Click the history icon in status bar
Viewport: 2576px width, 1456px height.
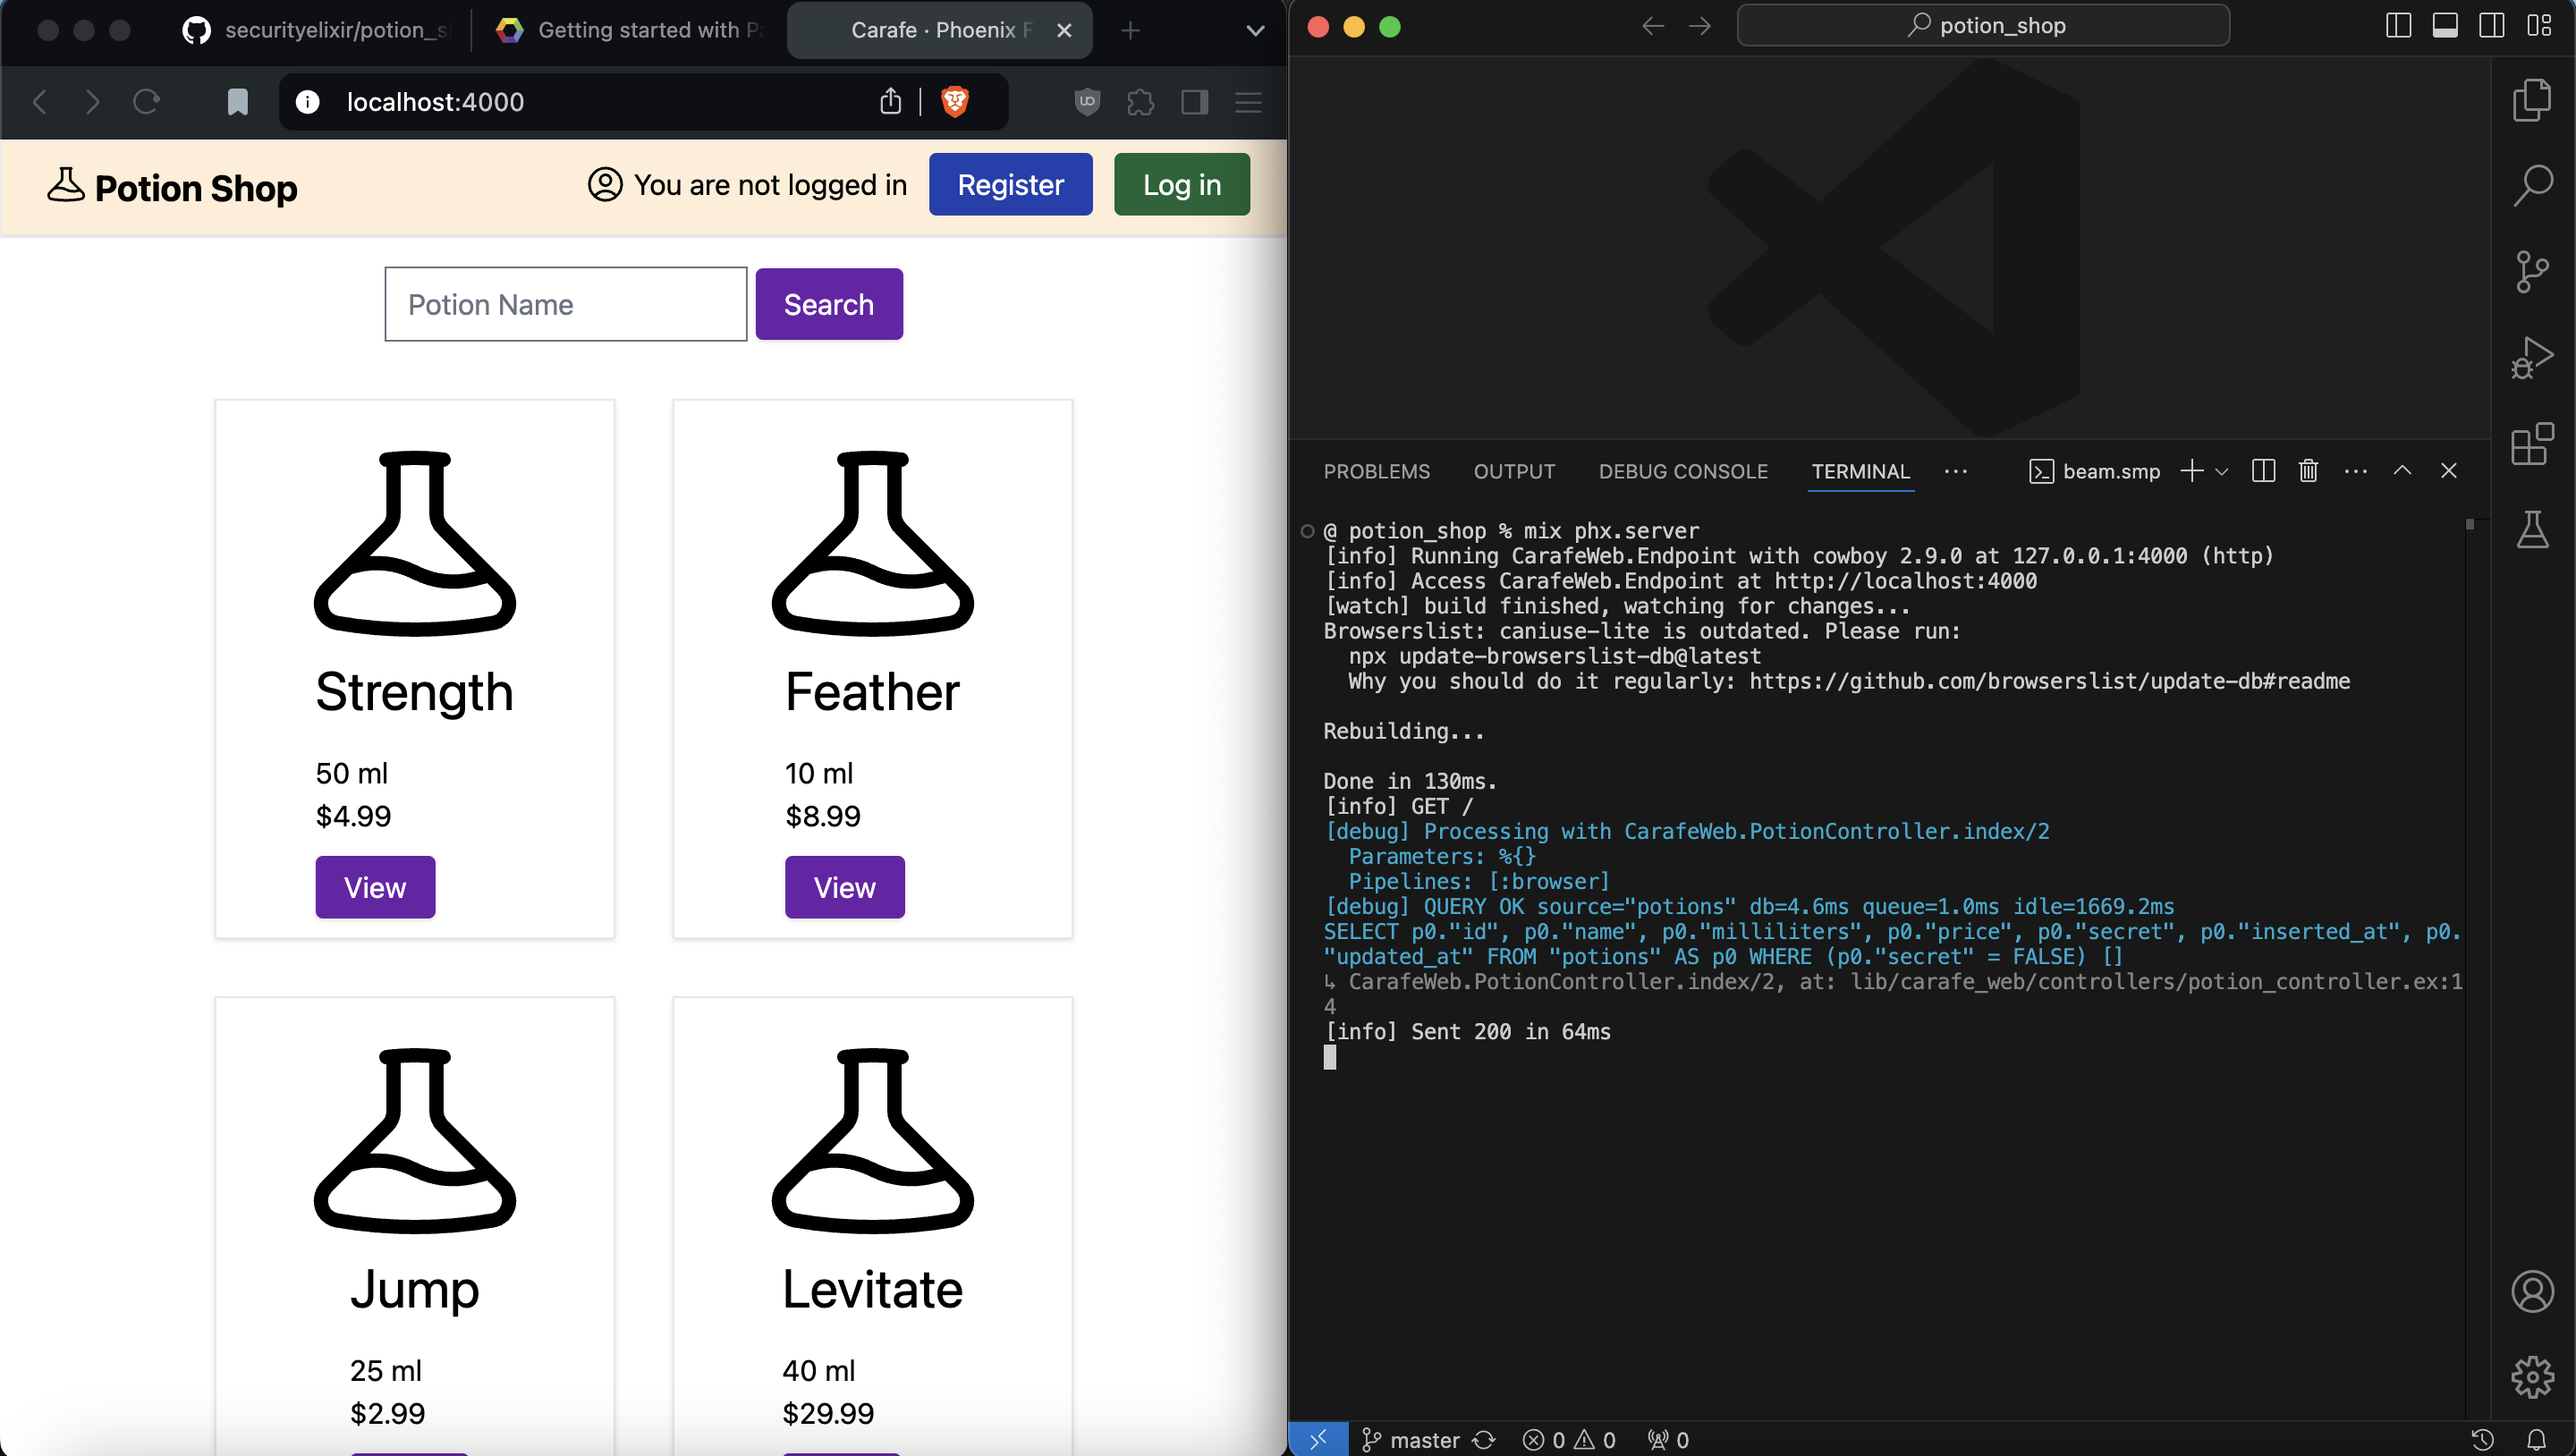point(2482,1439)
